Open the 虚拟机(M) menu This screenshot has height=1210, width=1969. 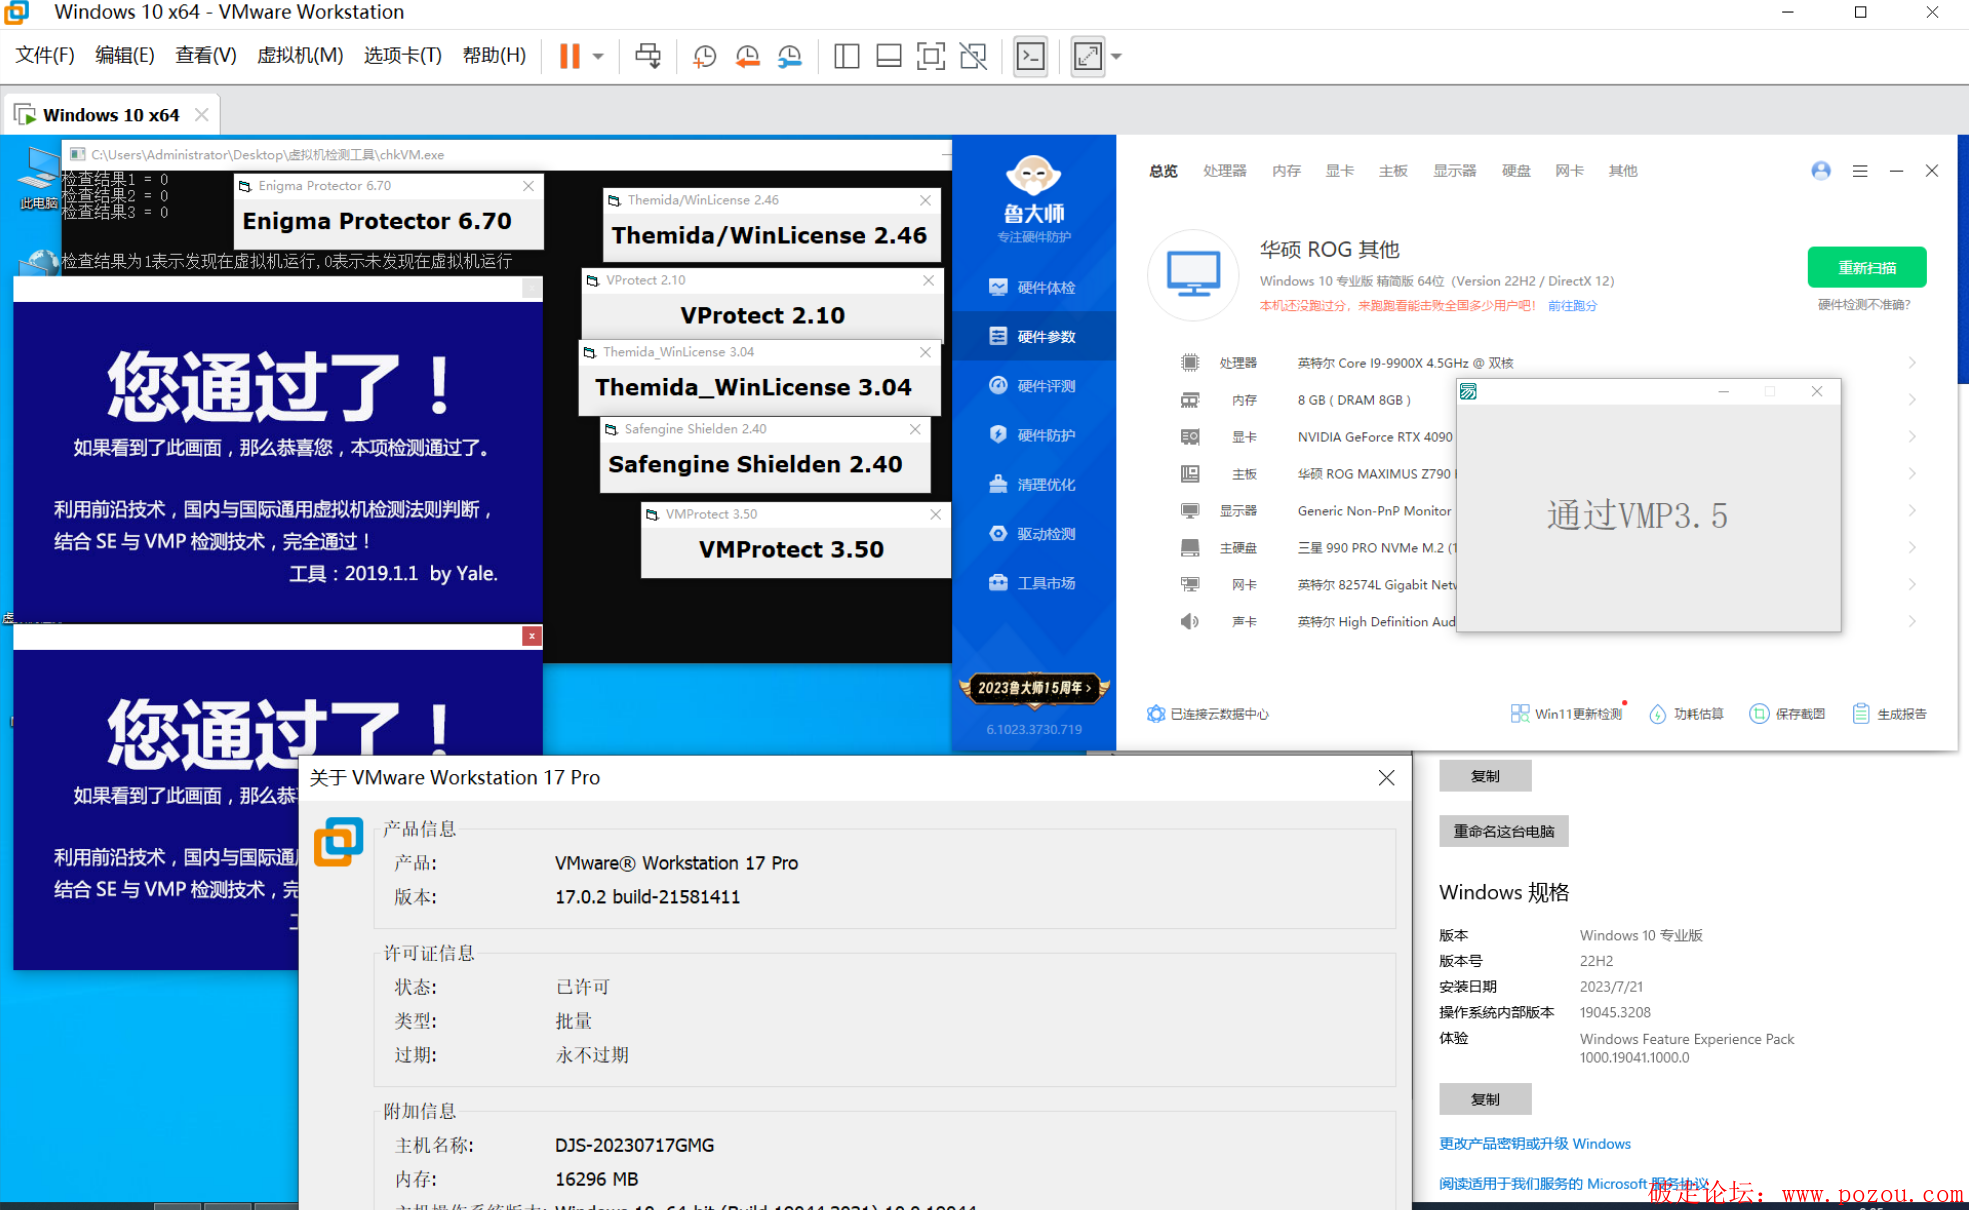300,55
